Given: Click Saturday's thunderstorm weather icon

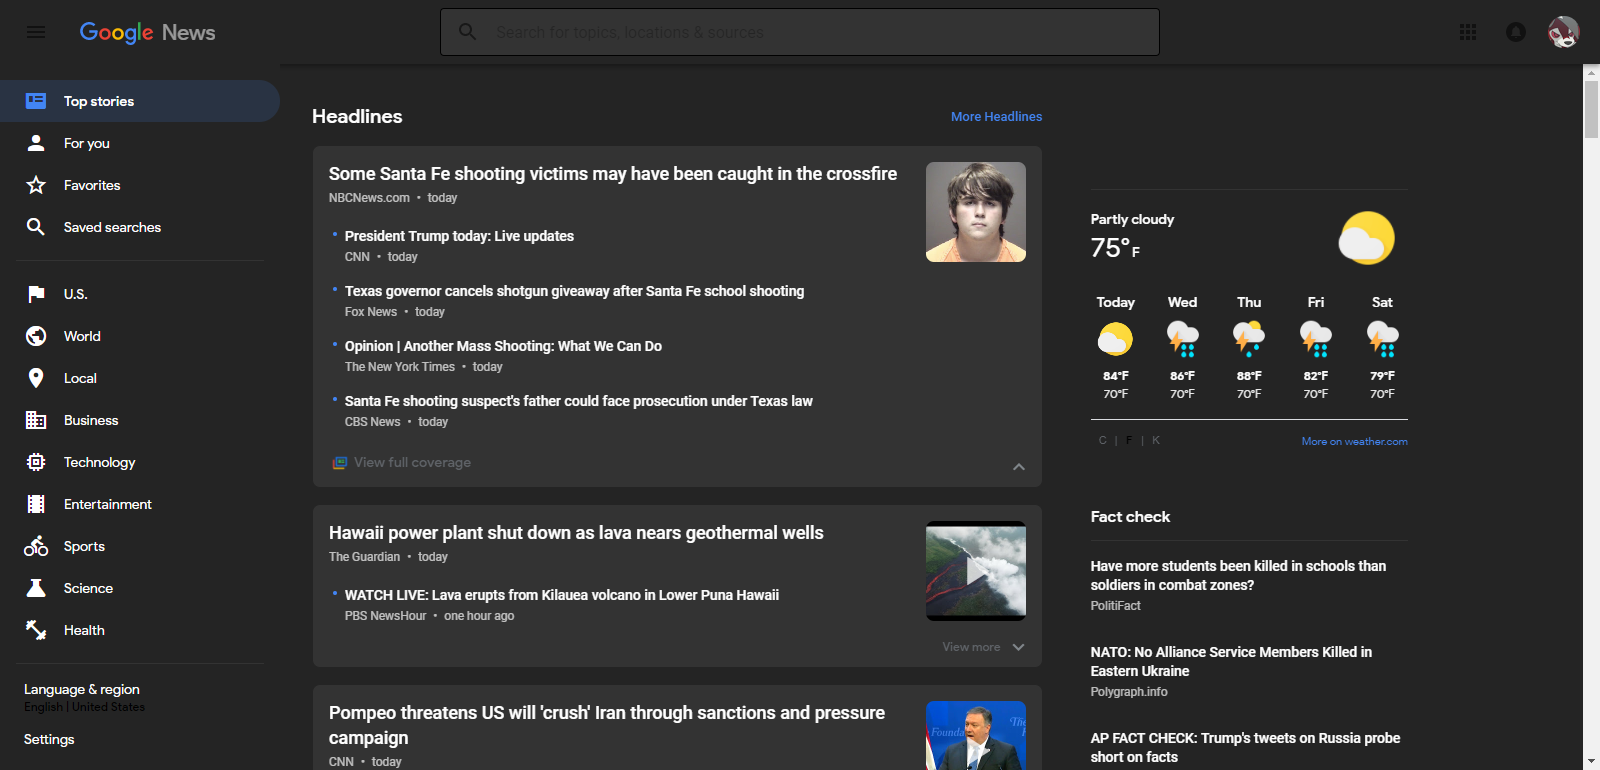Looking at the screenshot, I should pyautogui.click(x=1382, y=339).
